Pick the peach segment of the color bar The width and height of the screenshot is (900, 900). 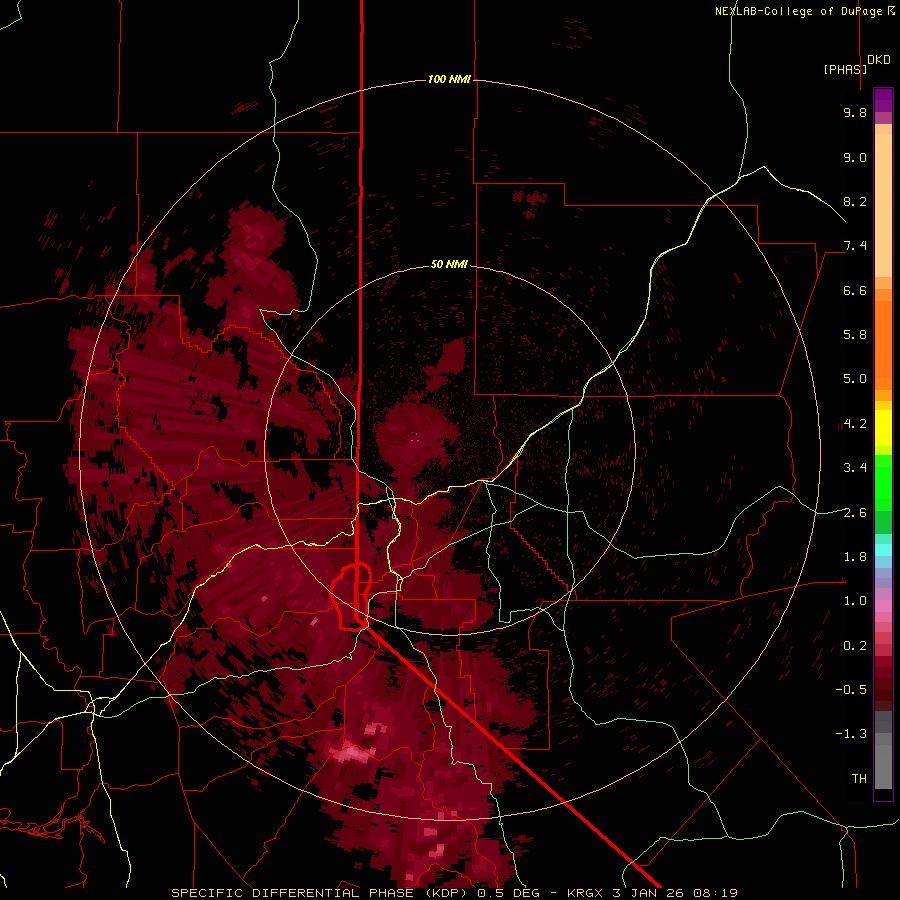[x=883, y=205]
